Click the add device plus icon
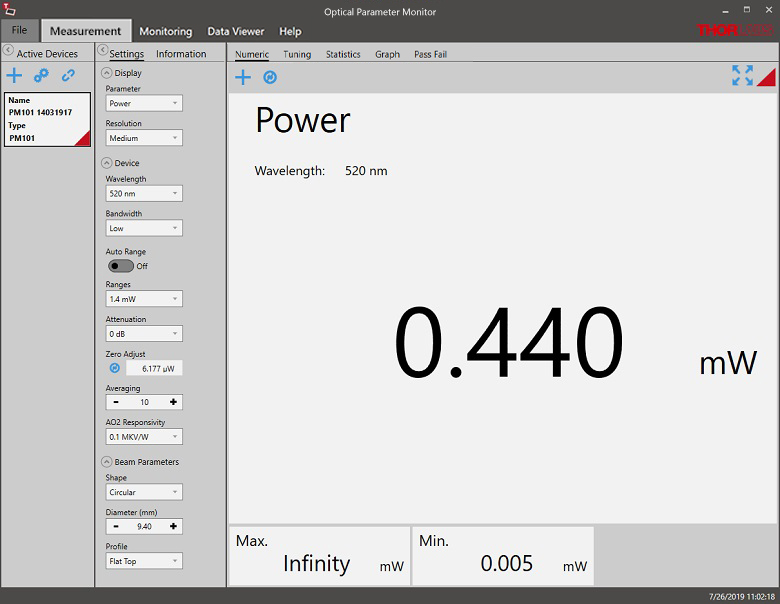Screen dimensions: 780x604 (14, 76)
